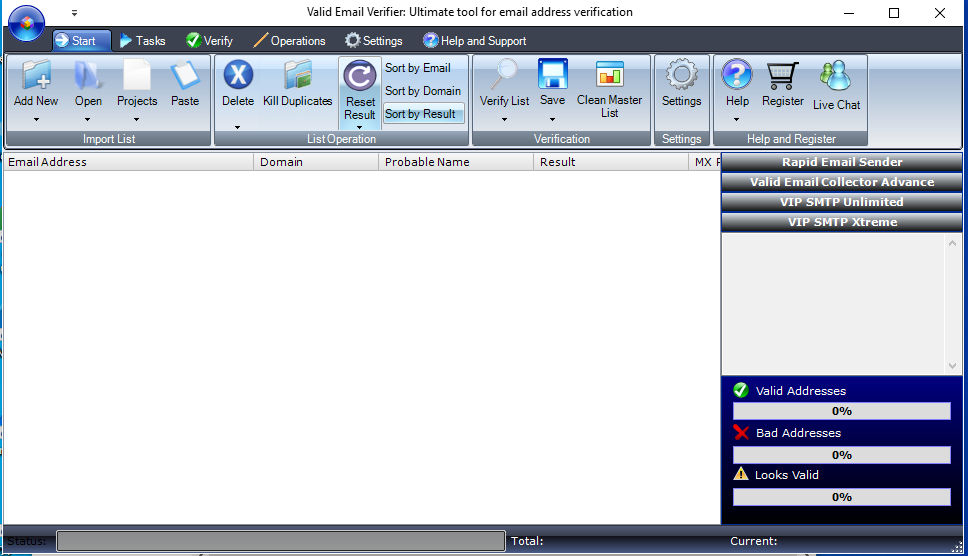The image size is (968, 556).
Task: Click the Delete X icon
Action: (x=238, y=75)
